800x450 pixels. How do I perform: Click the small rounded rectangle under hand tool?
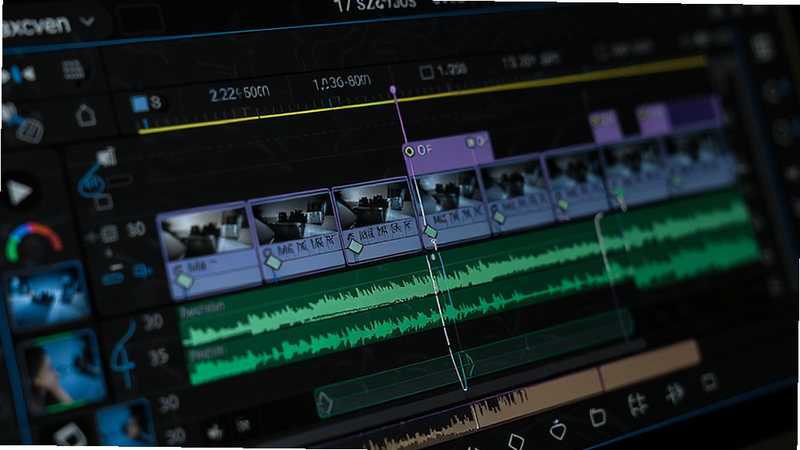pos(104,202)
